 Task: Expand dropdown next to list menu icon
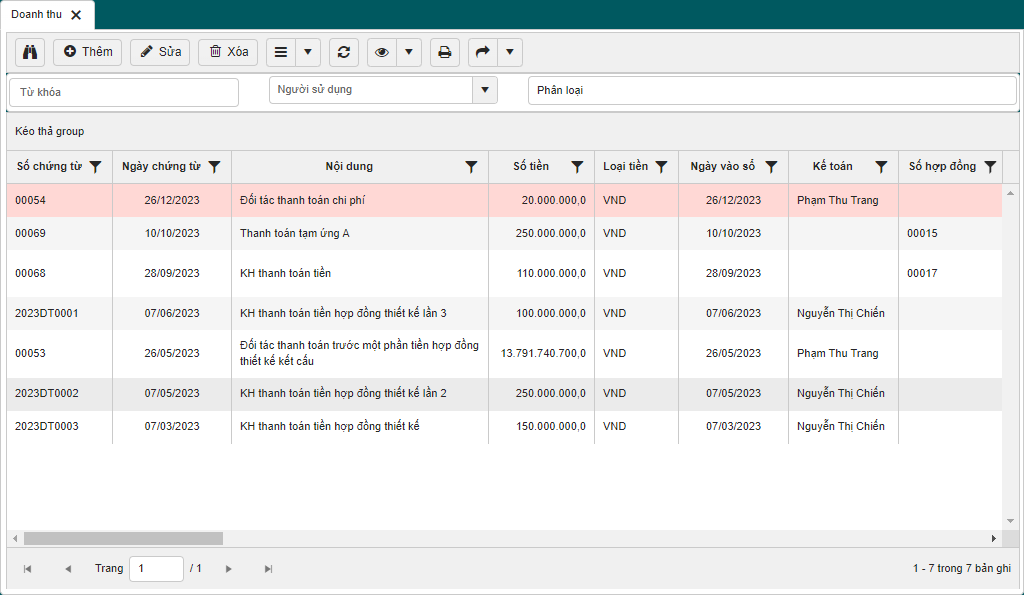tap(308, 52)
